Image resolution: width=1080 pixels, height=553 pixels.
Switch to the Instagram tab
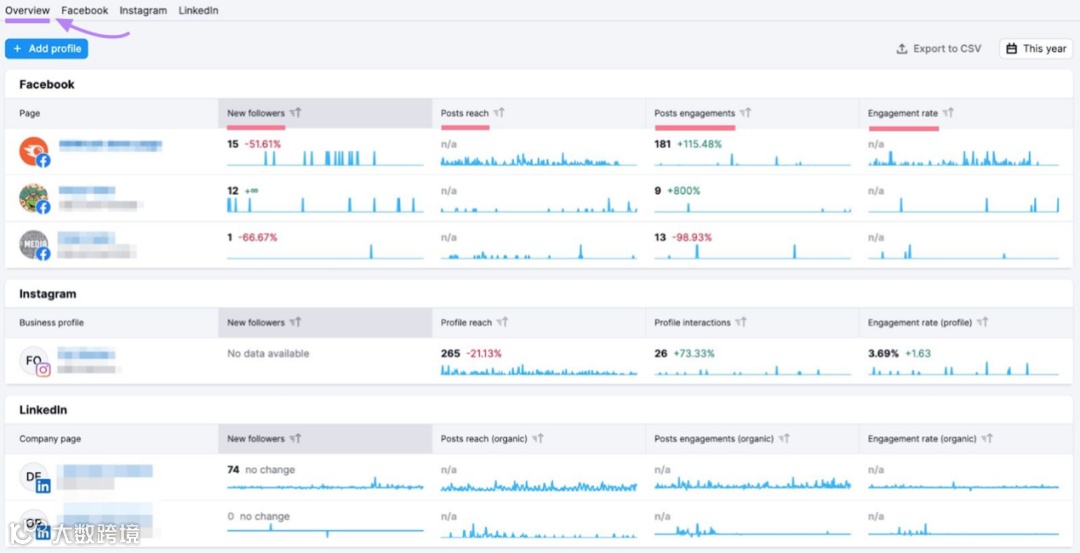(x=143, y=10)
